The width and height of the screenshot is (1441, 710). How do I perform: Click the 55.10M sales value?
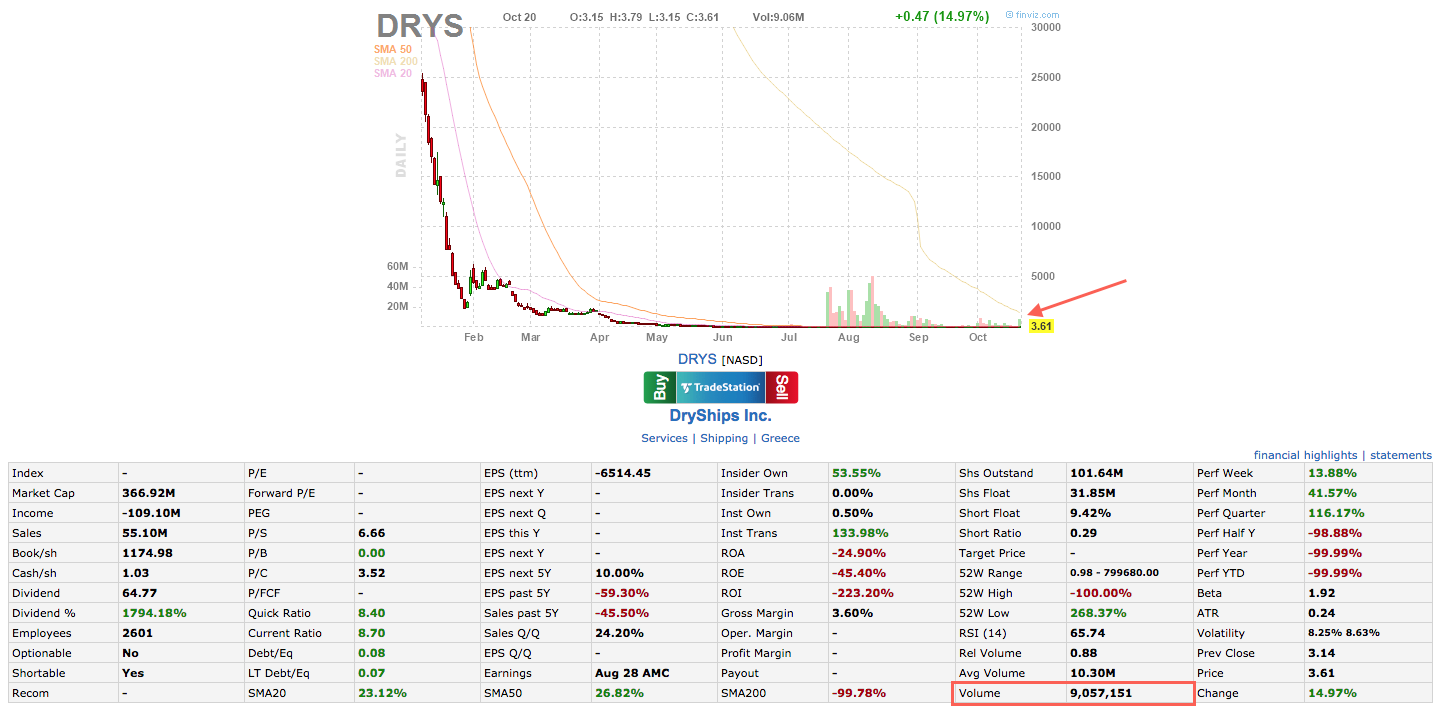[x=145, y=533]
